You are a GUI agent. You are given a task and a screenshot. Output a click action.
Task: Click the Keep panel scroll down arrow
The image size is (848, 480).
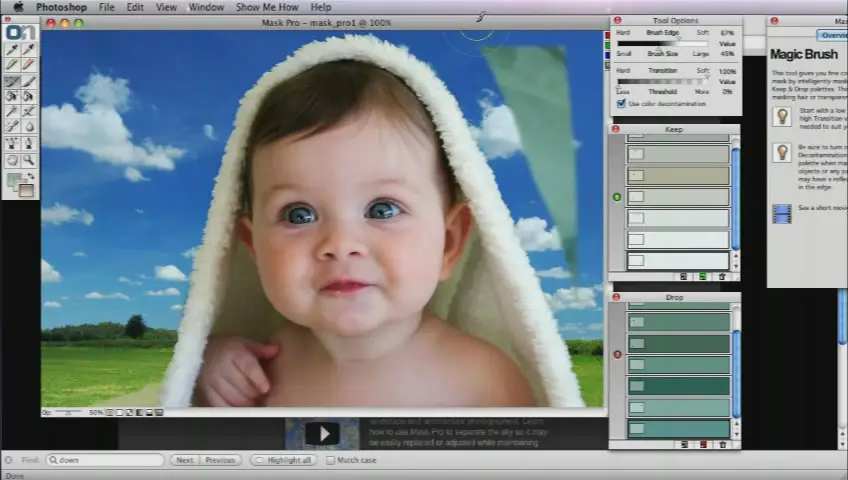[736, 266]
